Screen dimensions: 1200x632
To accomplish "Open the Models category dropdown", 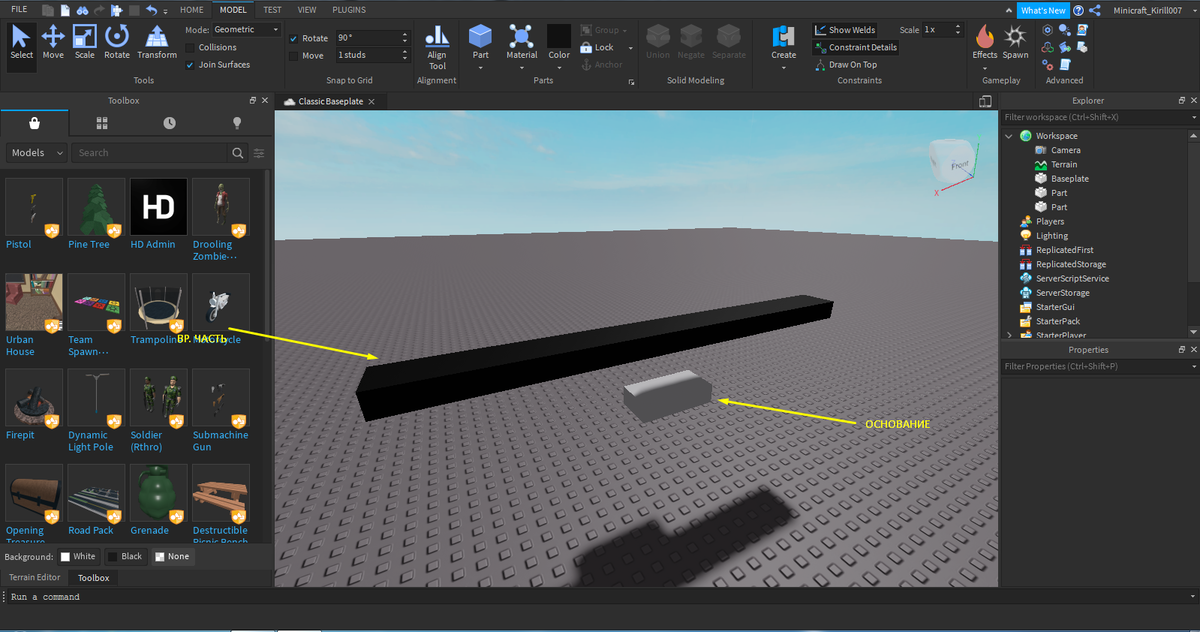I will pos(37,153).
